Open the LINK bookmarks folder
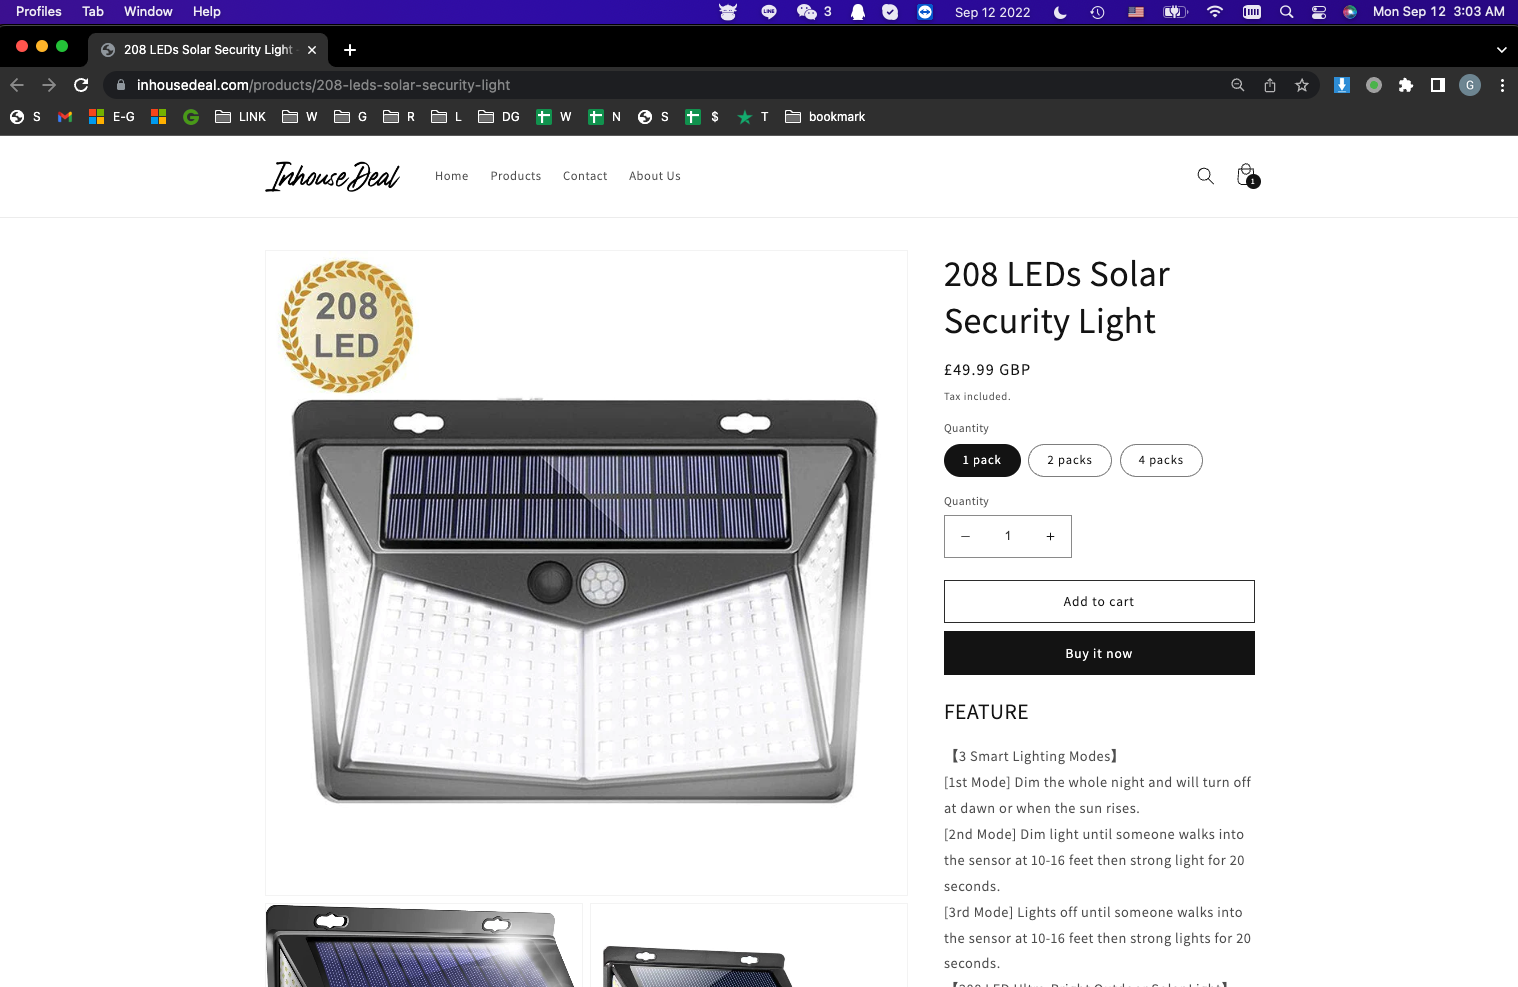Screen dimensions: 1518x987 point(241,117)
